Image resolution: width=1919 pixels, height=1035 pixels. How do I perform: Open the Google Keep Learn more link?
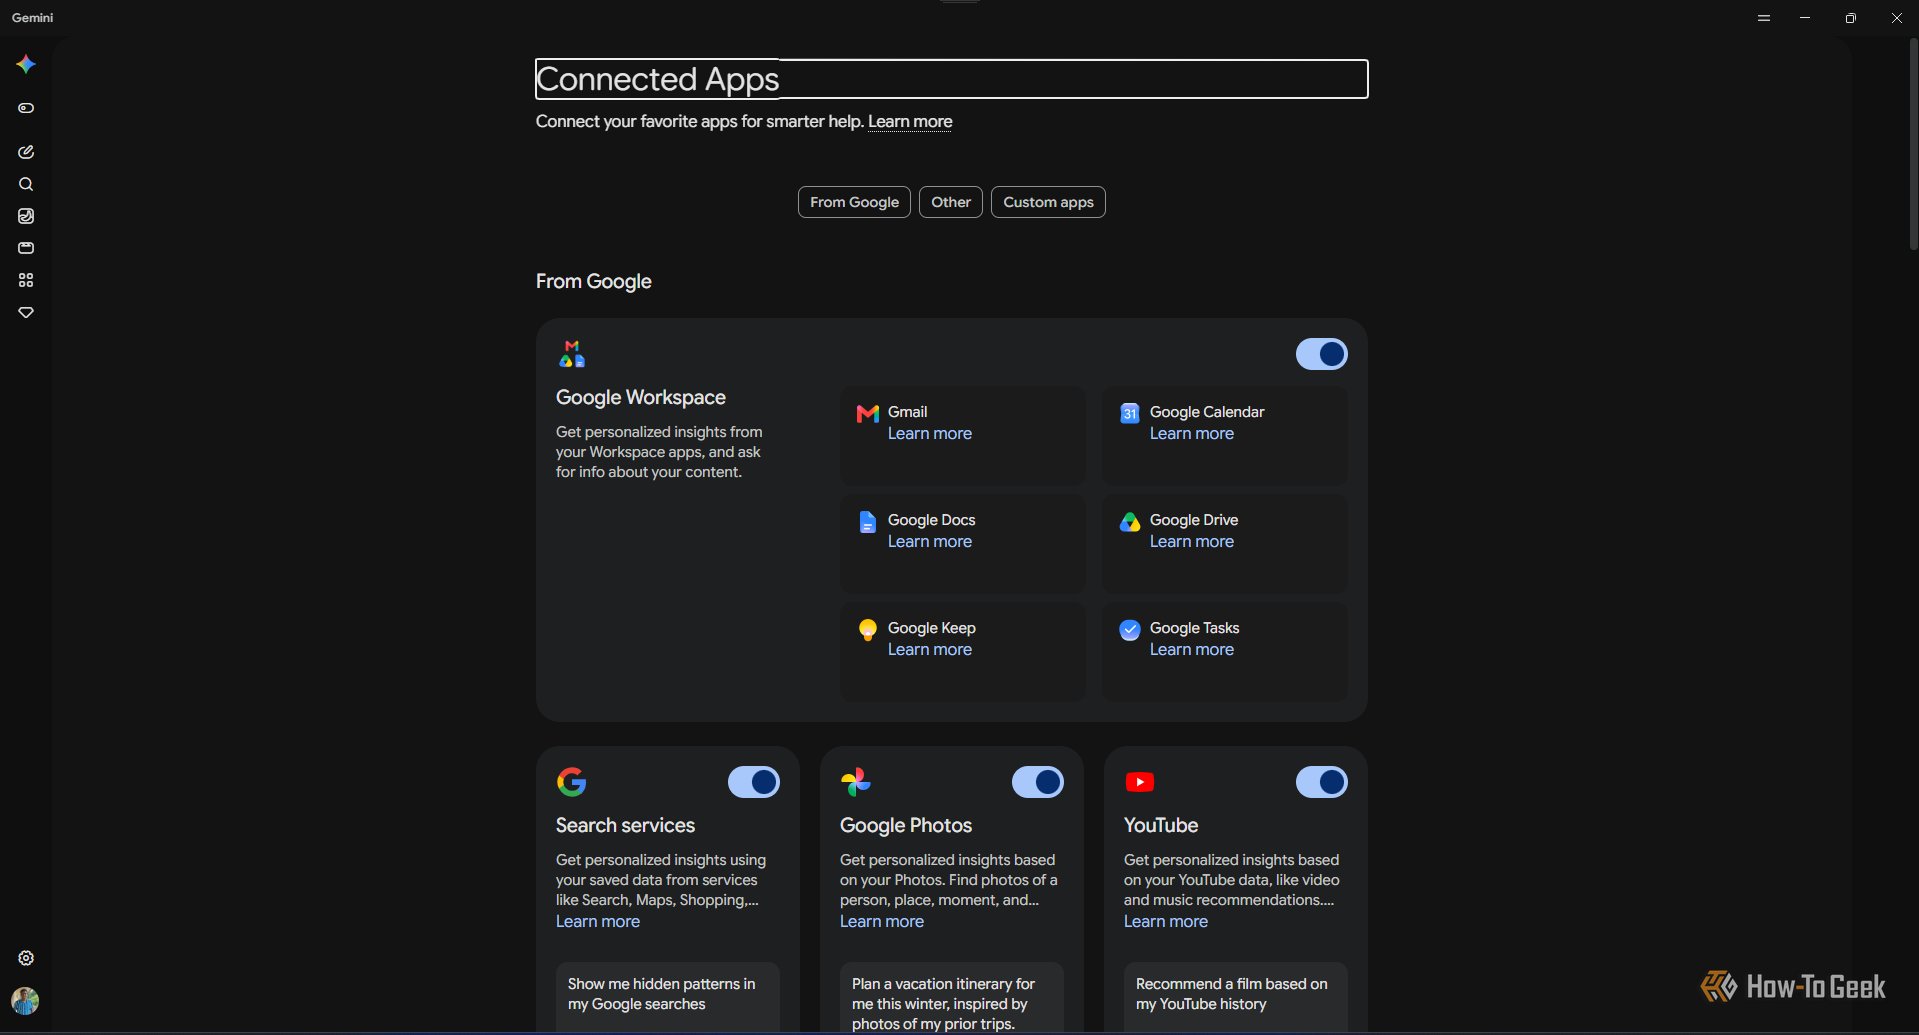(x=930, y=650)
